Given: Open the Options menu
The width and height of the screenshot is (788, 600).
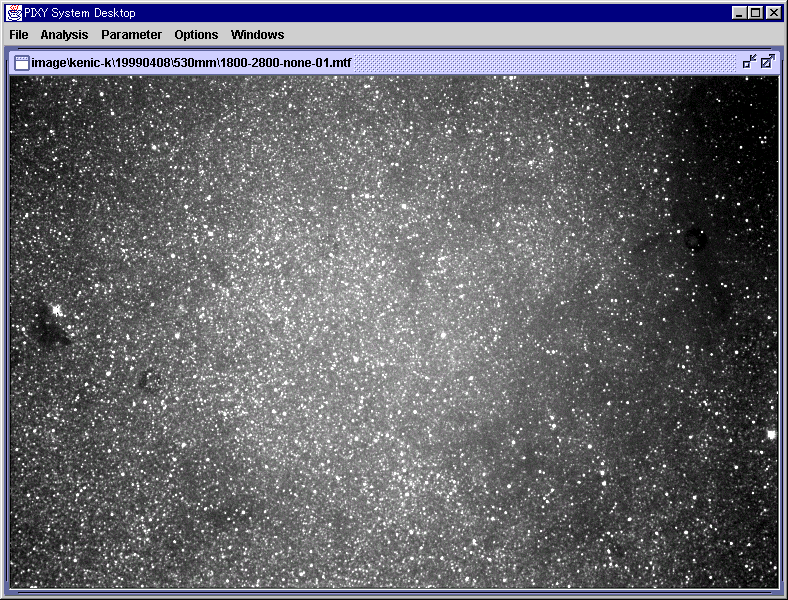Looking at the screenshot, I should pos(196,35).
